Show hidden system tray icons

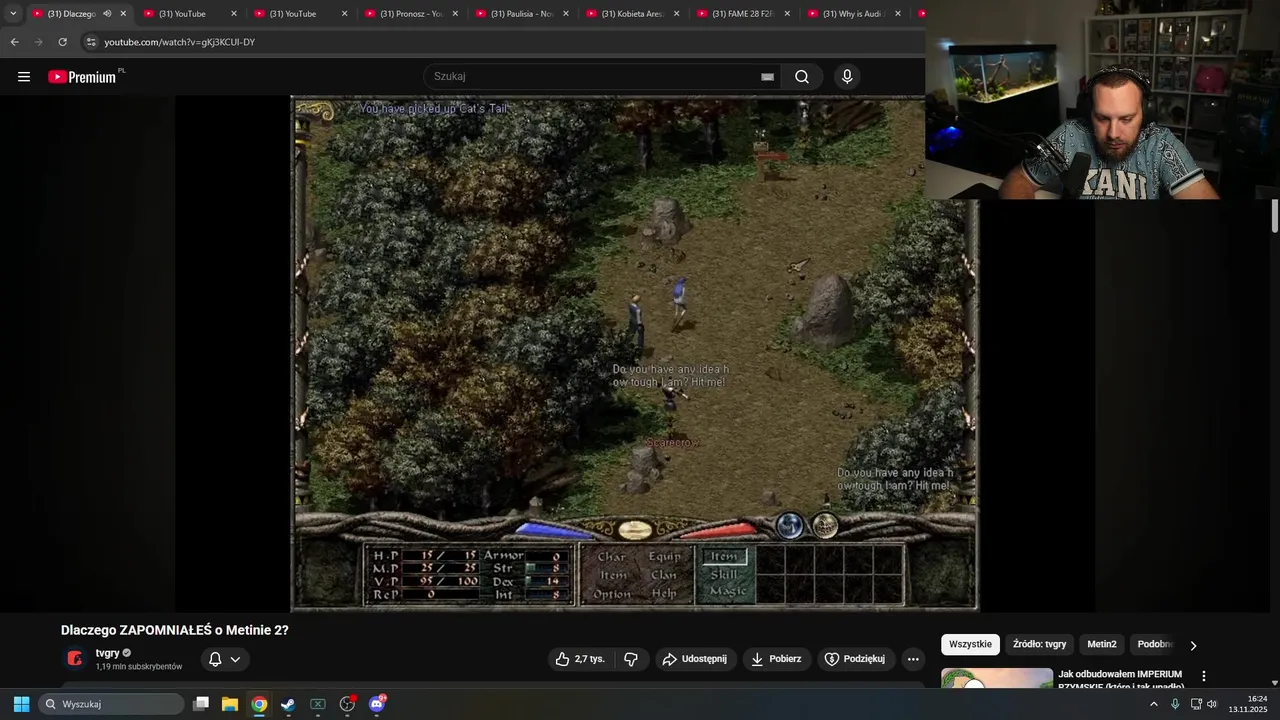(1154, 704)
